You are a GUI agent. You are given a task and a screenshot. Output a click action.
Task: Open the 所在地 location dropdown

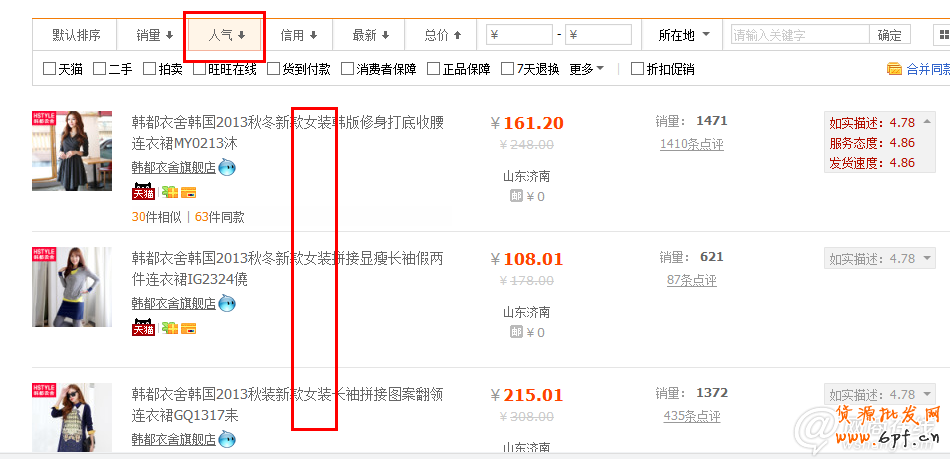point(683,35)
